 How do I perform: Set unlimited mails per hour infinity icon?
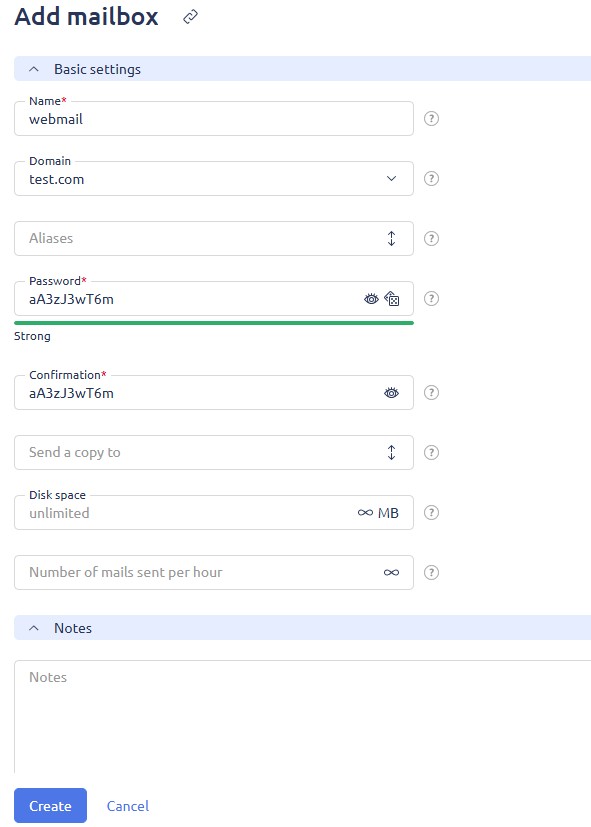click(391, 573)
